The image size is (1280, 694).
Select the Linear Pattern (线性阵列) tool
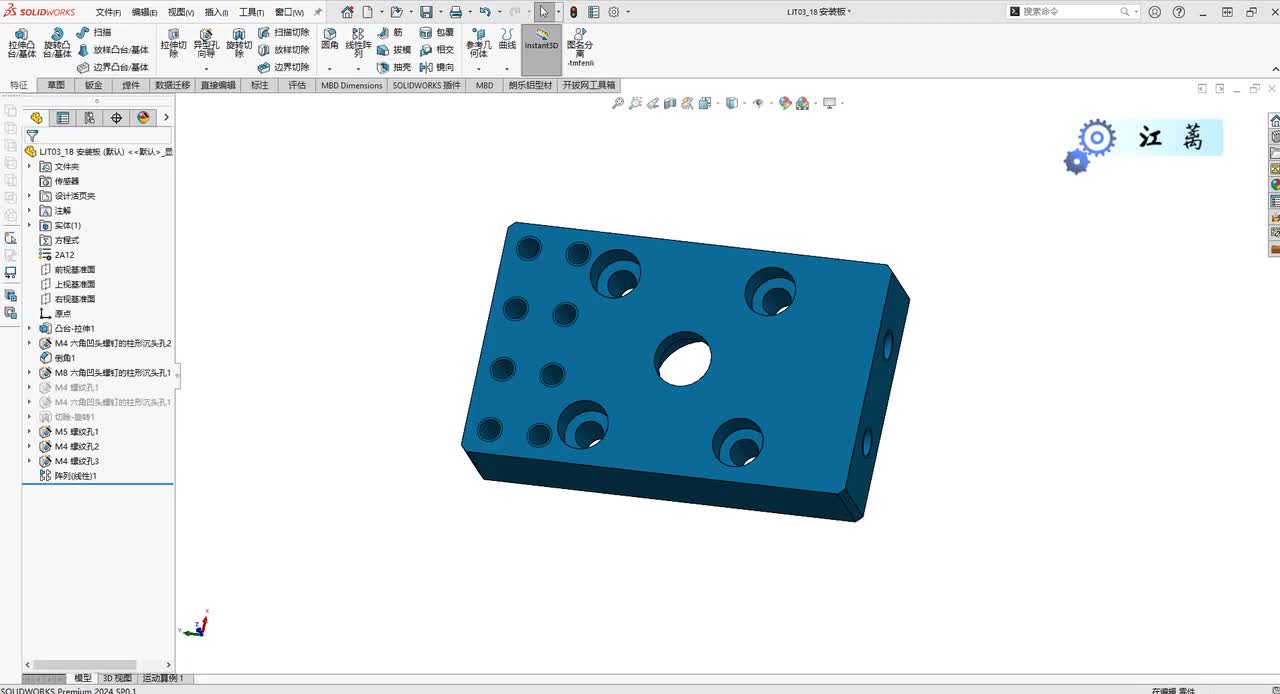click(x=358, y=42)
